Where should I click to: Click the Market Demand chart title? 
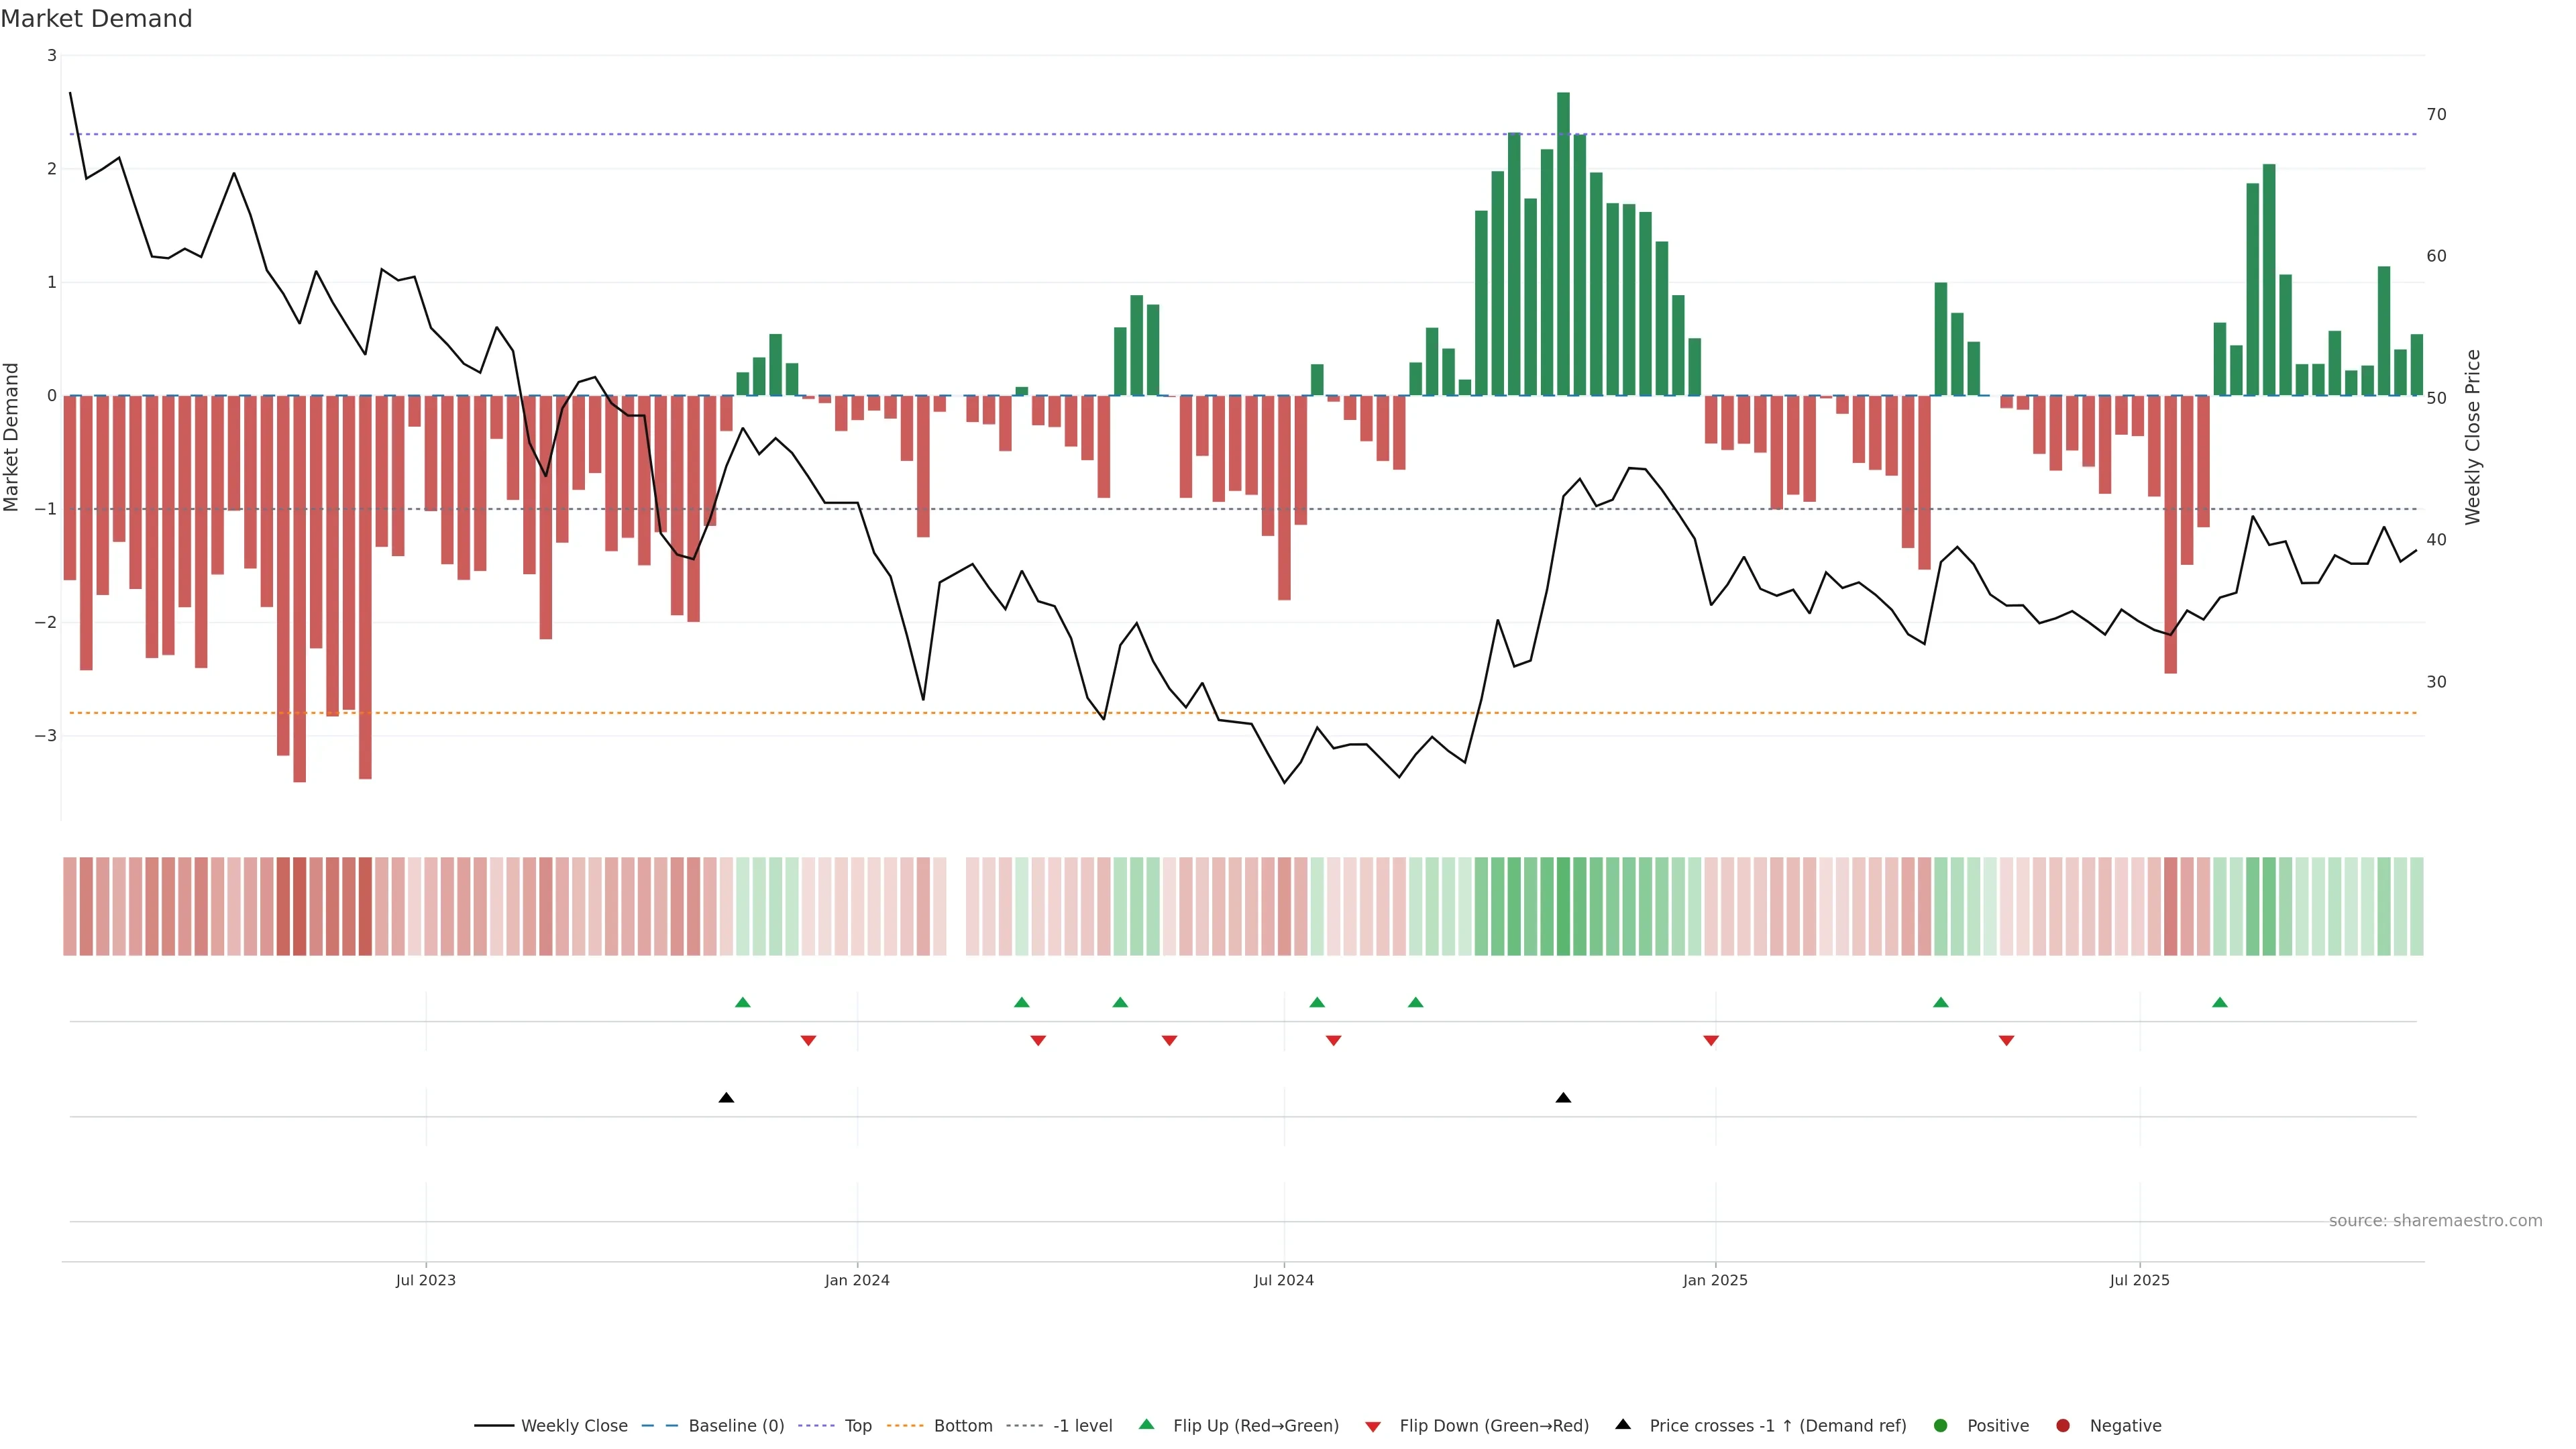pos(97,19)
